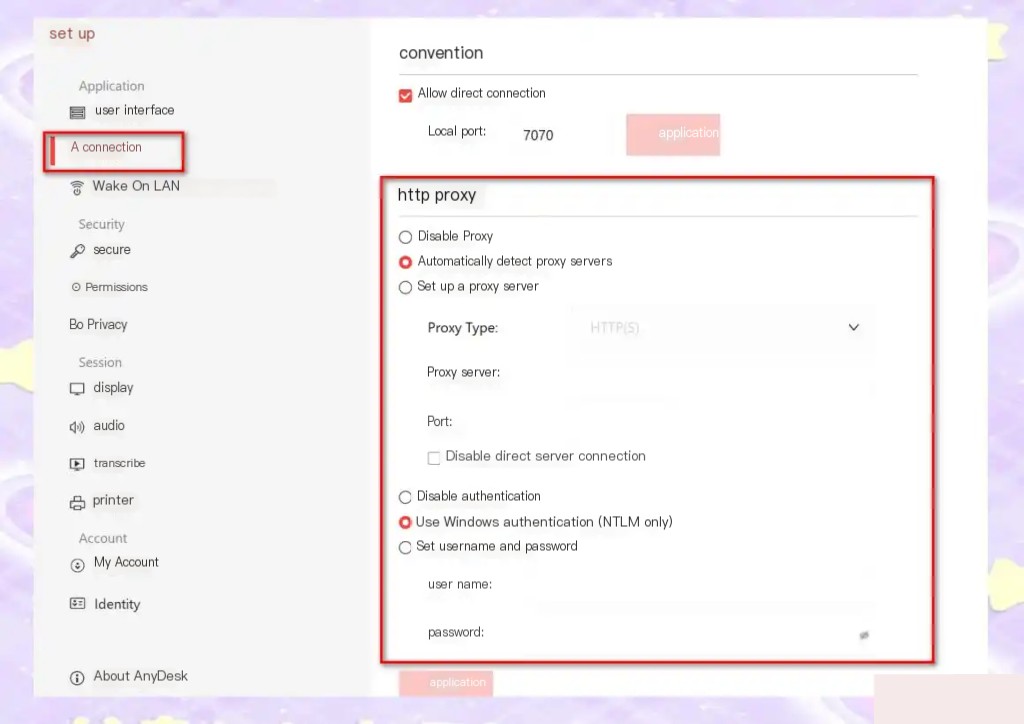This screenshot has height=724, width=1024.
Task: Click the user interface list icon
Action: tap(77, 112)
